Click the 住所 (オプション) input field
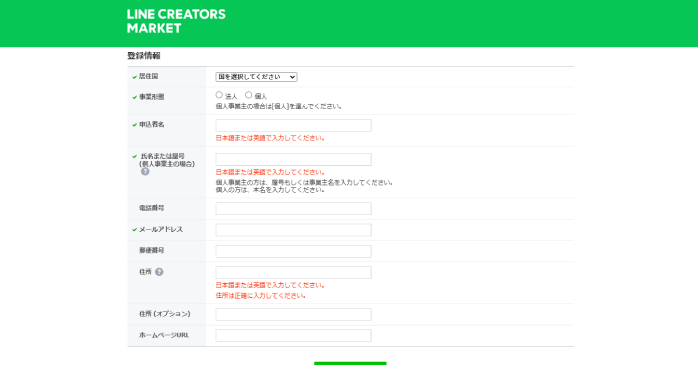 point(293,314)
